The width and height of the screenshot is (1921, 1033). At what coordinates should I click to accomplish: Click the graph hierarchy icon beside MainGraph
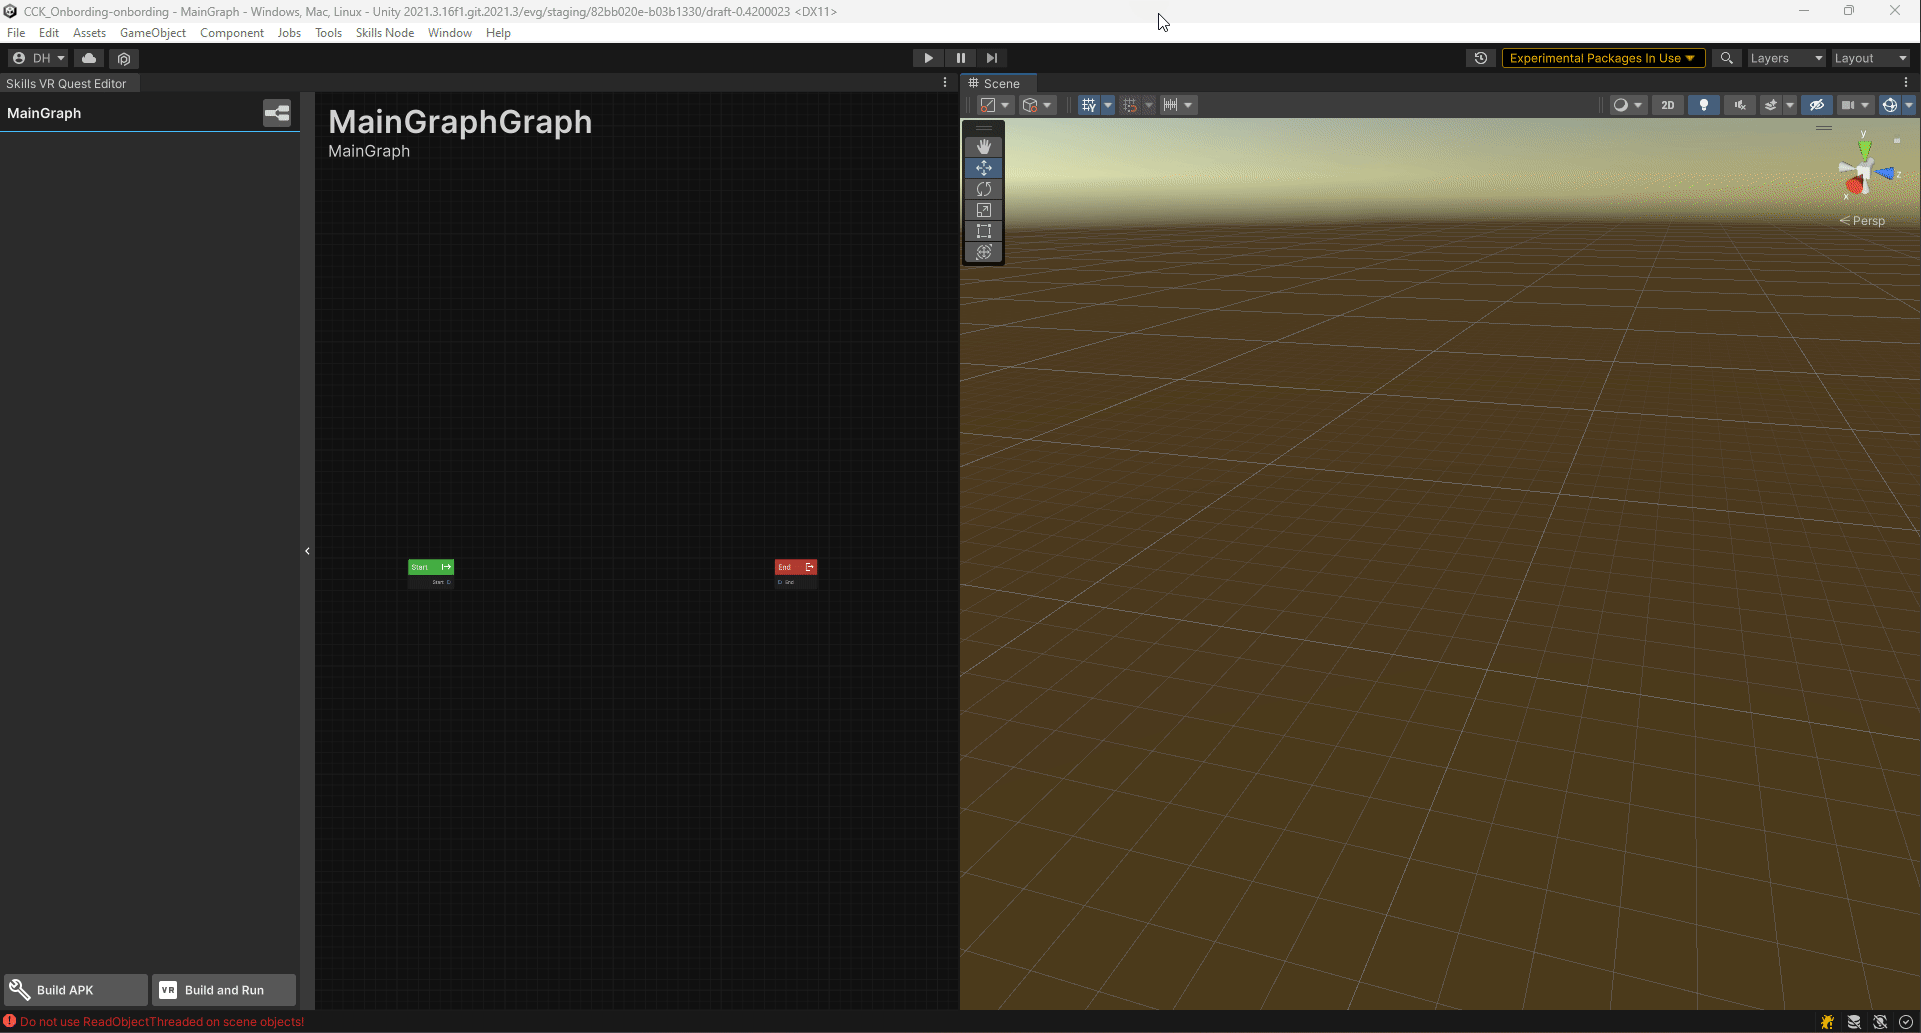point(277,113)
